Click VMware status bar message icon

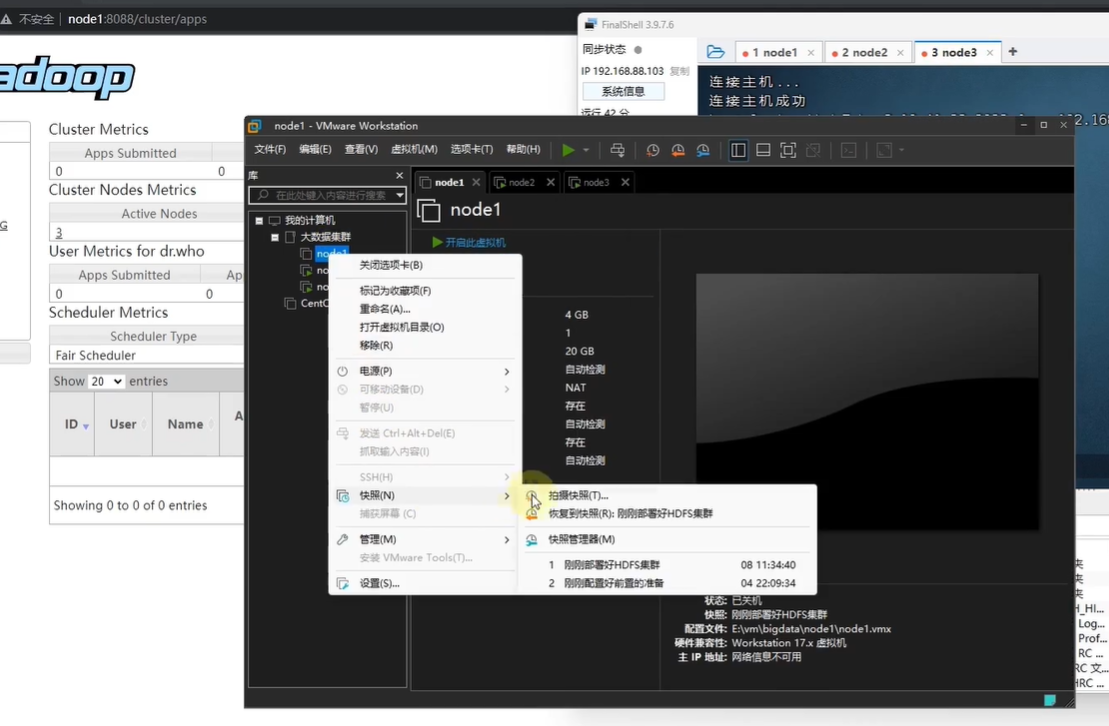point(1050,700)
